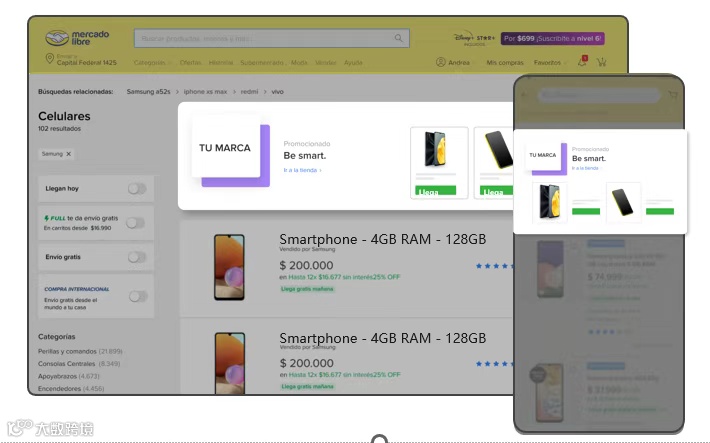Open Ayuda in the navigation
Image resolution: width=710 pixels, height=443 pixels.
point(353,63)
